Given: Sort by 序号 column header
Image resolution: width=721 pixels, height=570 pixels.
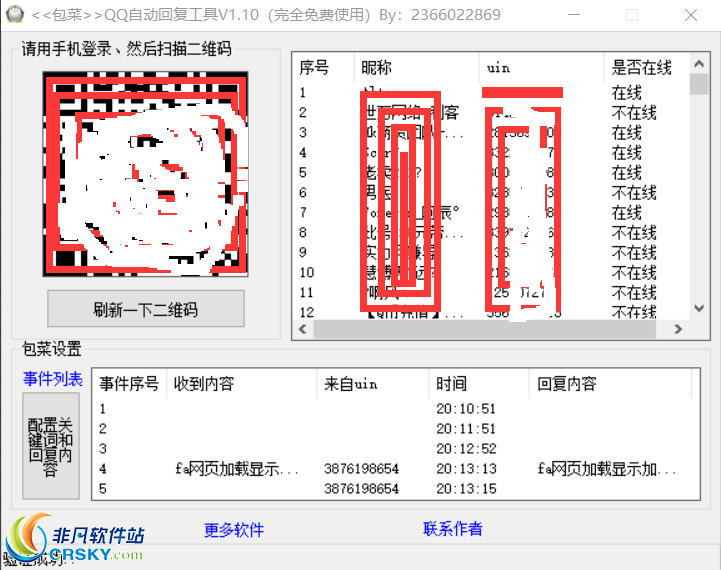Looking at the screenshot, I should click(x=324, y=68).
